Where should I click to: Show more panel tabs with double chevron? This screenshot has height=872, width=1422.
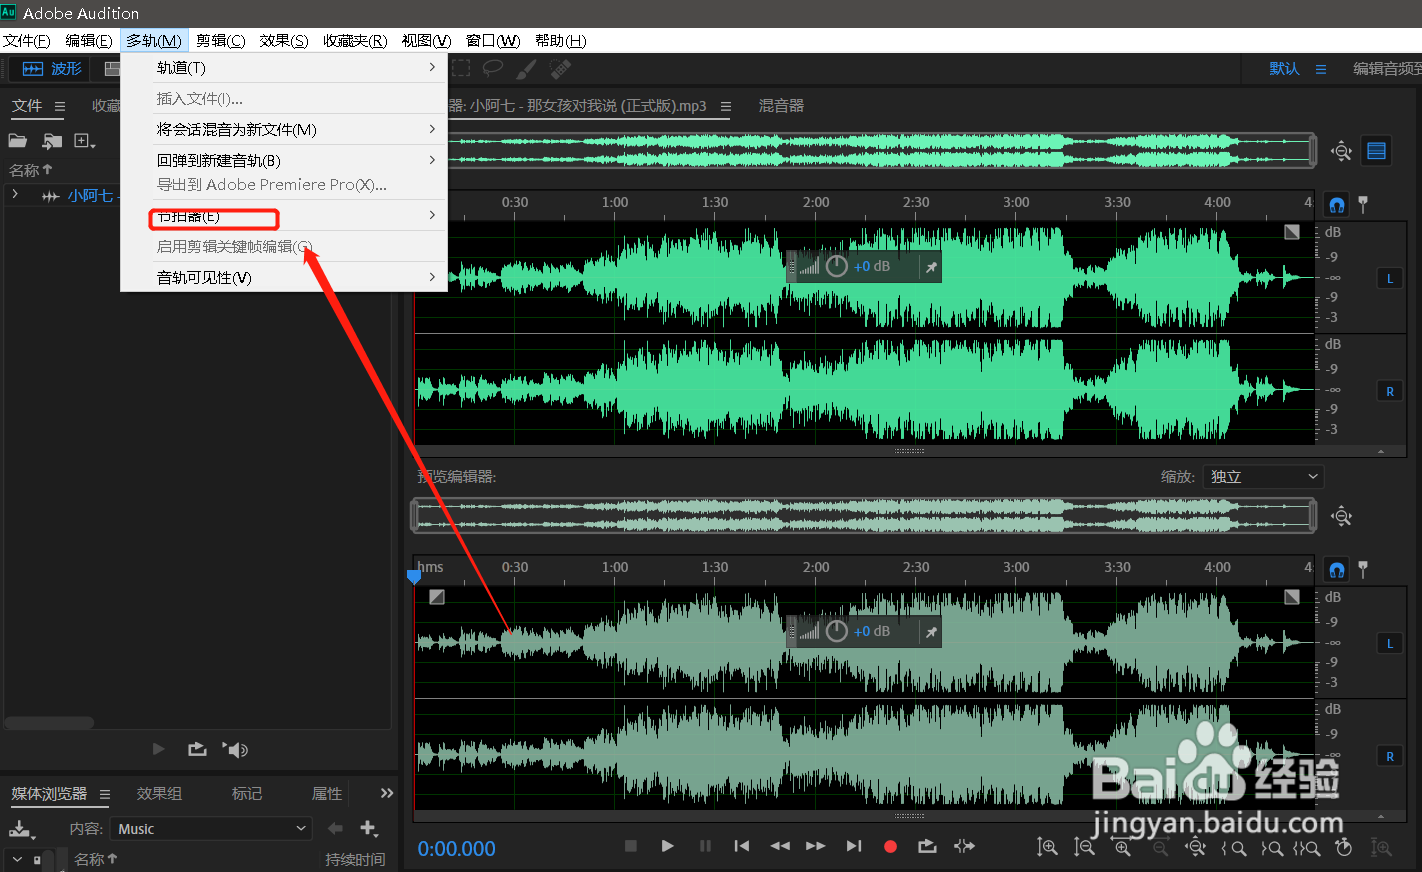(x=387, y=793)
